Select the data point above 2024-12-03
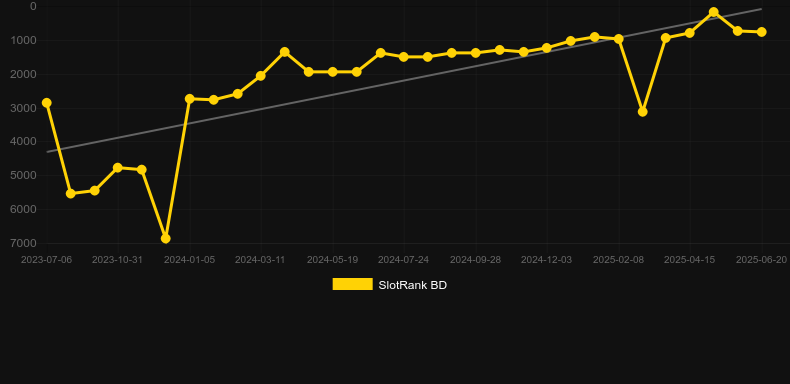The image size is (790, 384). 547,48
